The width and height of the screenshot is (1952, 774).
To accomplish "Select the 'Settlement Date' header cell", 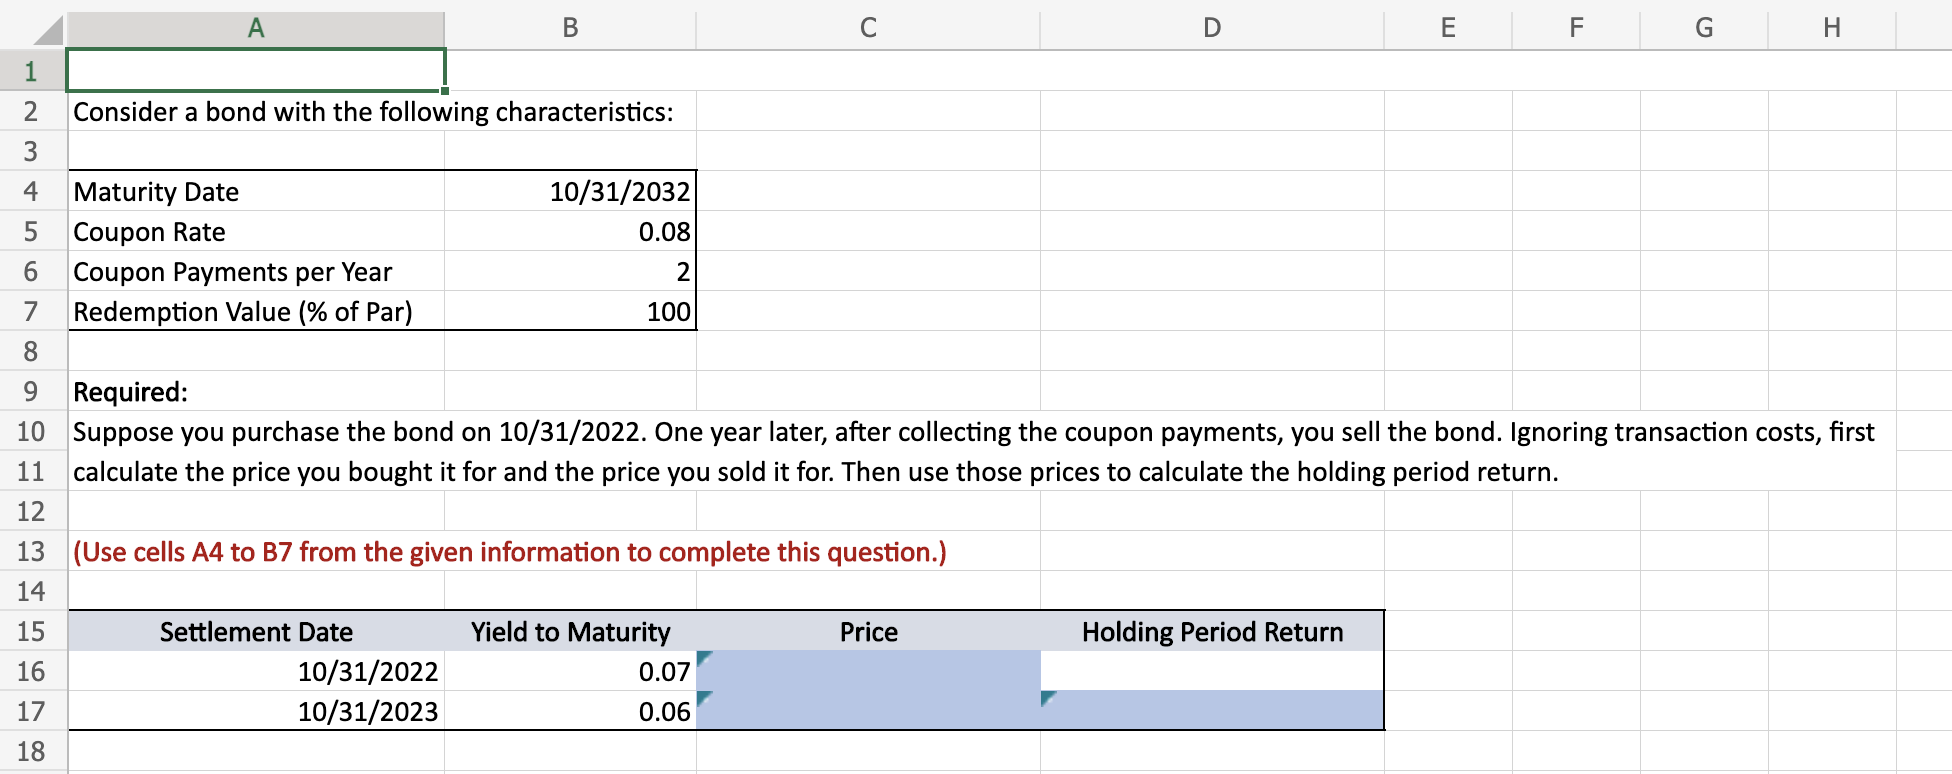I will (256, 631).
